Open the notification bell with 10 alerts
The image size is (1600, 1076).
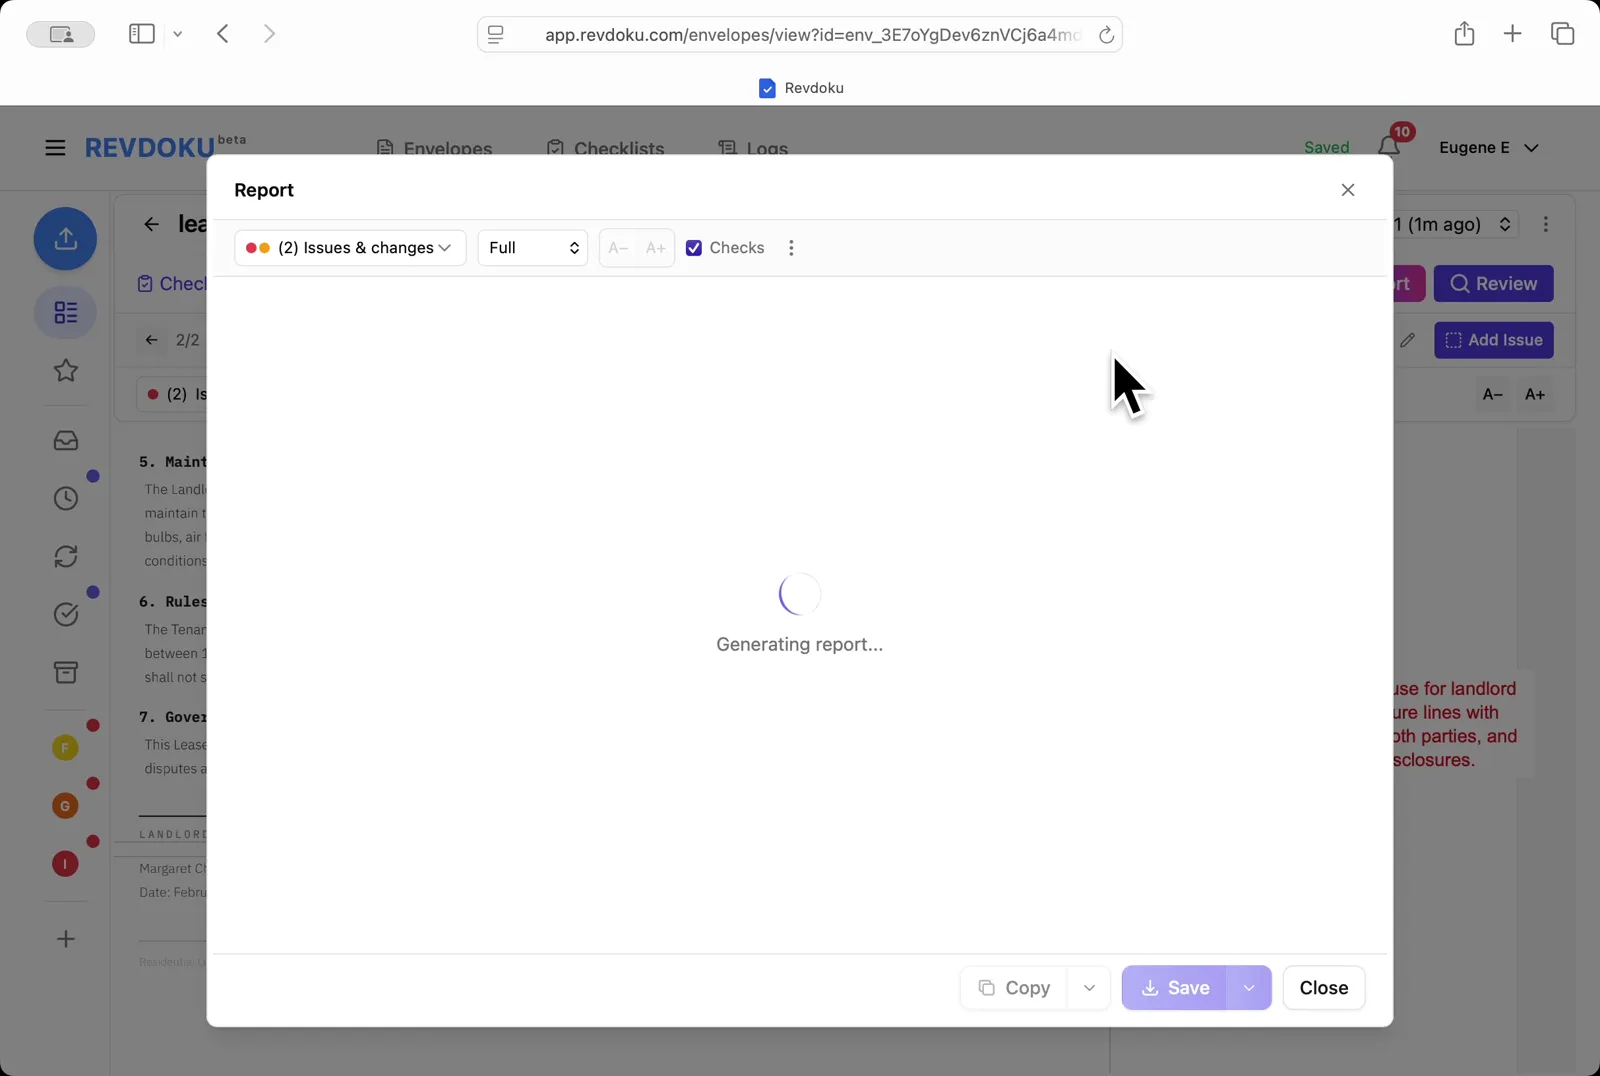click(x=1389, y=147)
